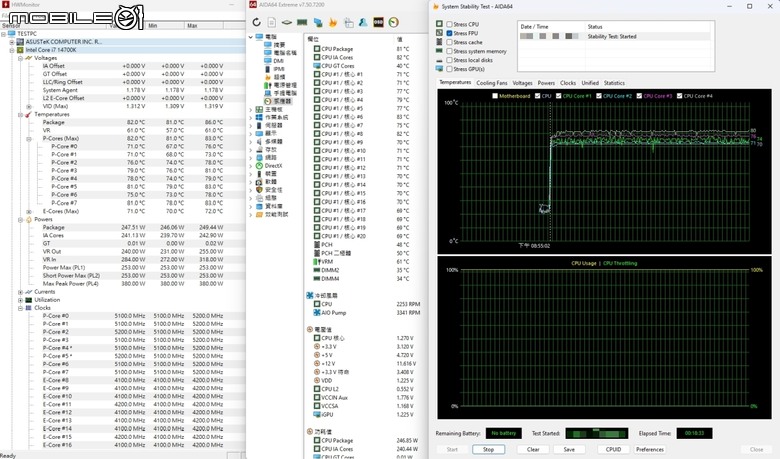Click the Elapsed Time display field
This screenshot has height=459, width=780.
694,433
